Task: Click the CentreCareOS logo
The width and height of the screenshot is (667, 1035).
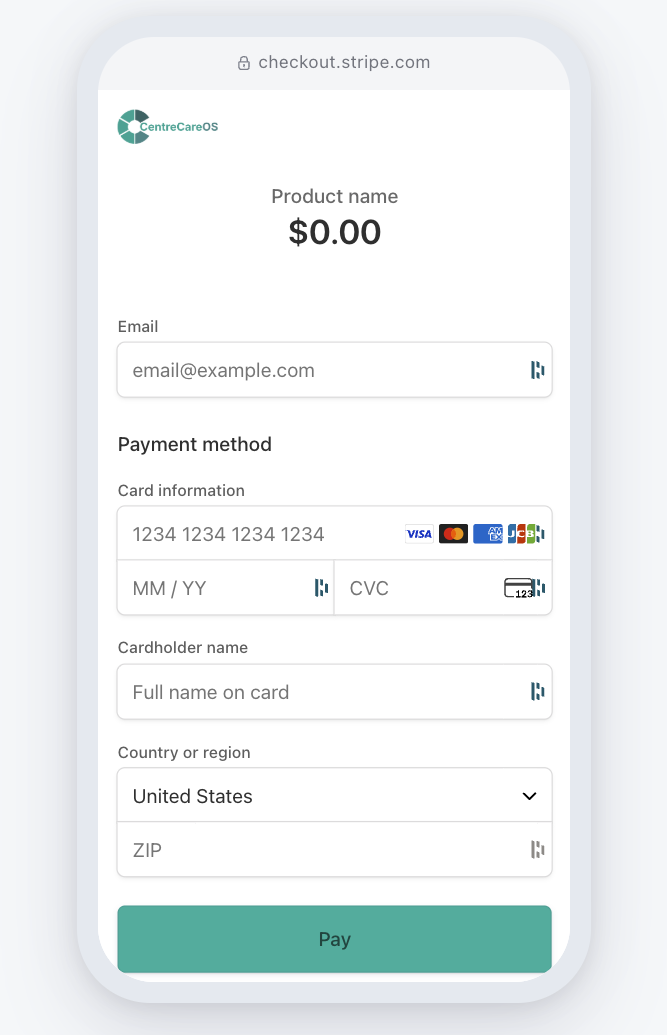Action: click(x=167, y=125)
